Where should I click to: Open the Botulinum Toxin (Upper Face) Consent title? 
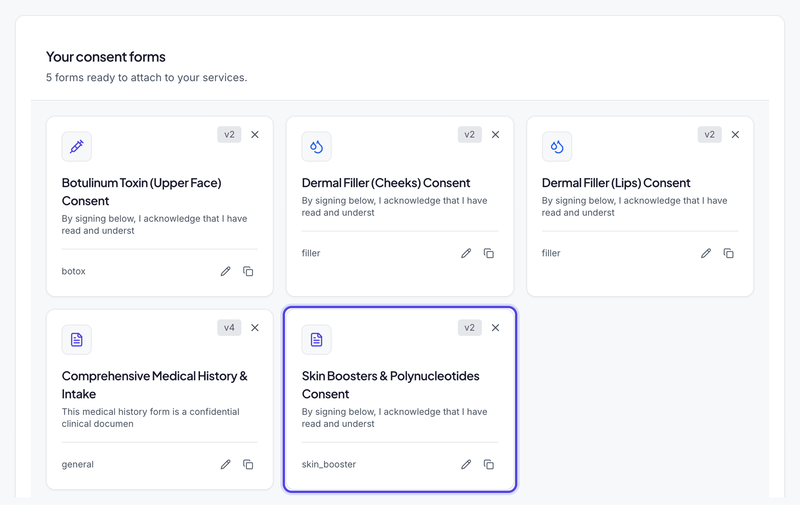pyautogui.click(x=141, y=192)
